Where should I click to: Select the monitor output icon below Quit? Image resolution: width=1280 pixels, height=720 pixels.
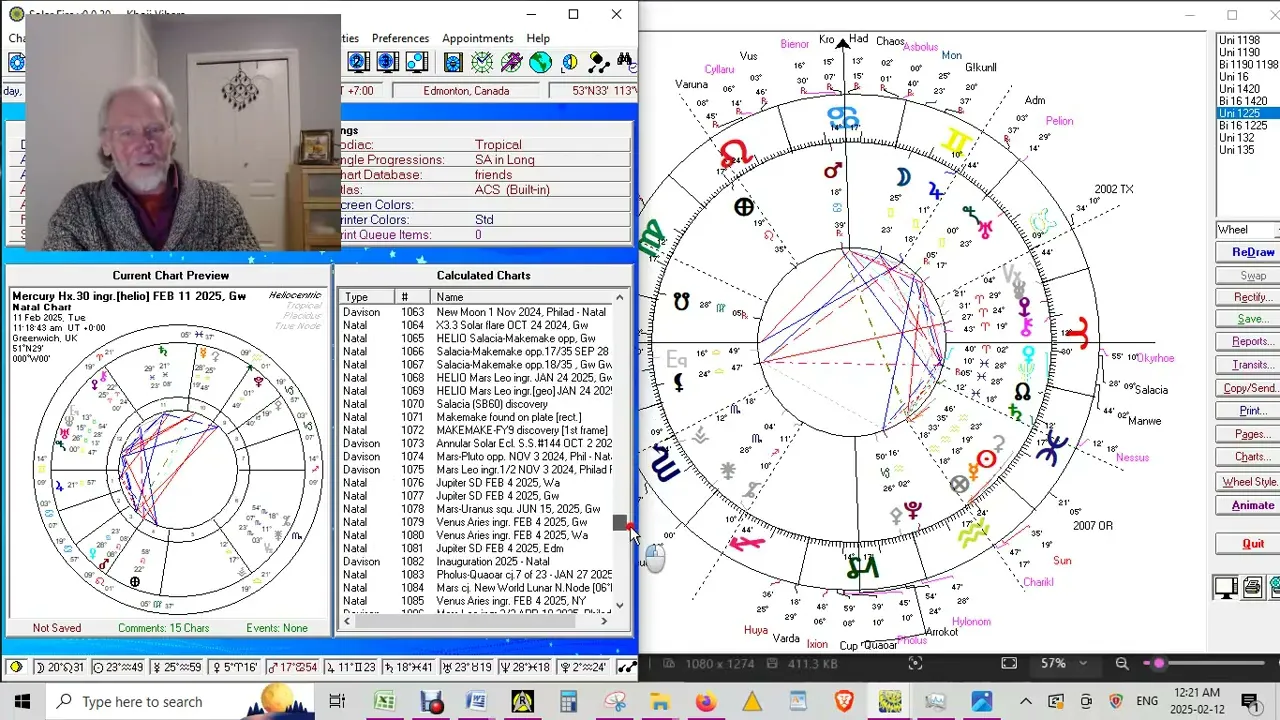1226,588
